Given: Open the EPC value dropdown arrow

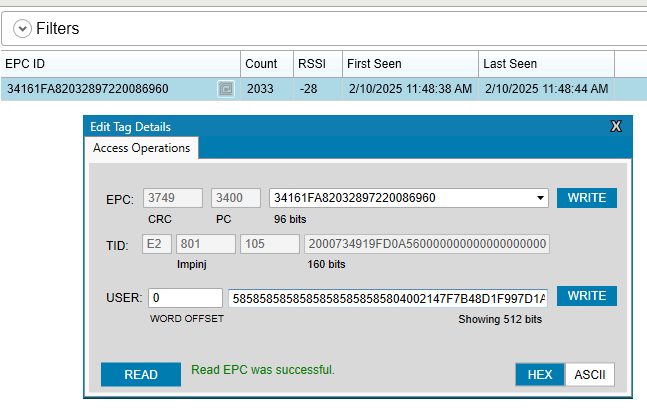Looking at the screenshot, I should point(540,198).
